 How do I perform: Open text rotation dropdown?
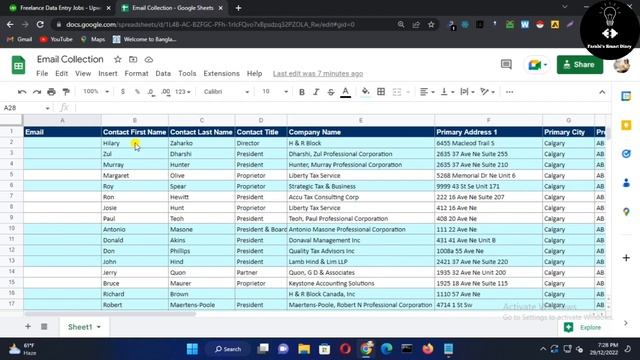pyautogui.click(x=487, y=92)
